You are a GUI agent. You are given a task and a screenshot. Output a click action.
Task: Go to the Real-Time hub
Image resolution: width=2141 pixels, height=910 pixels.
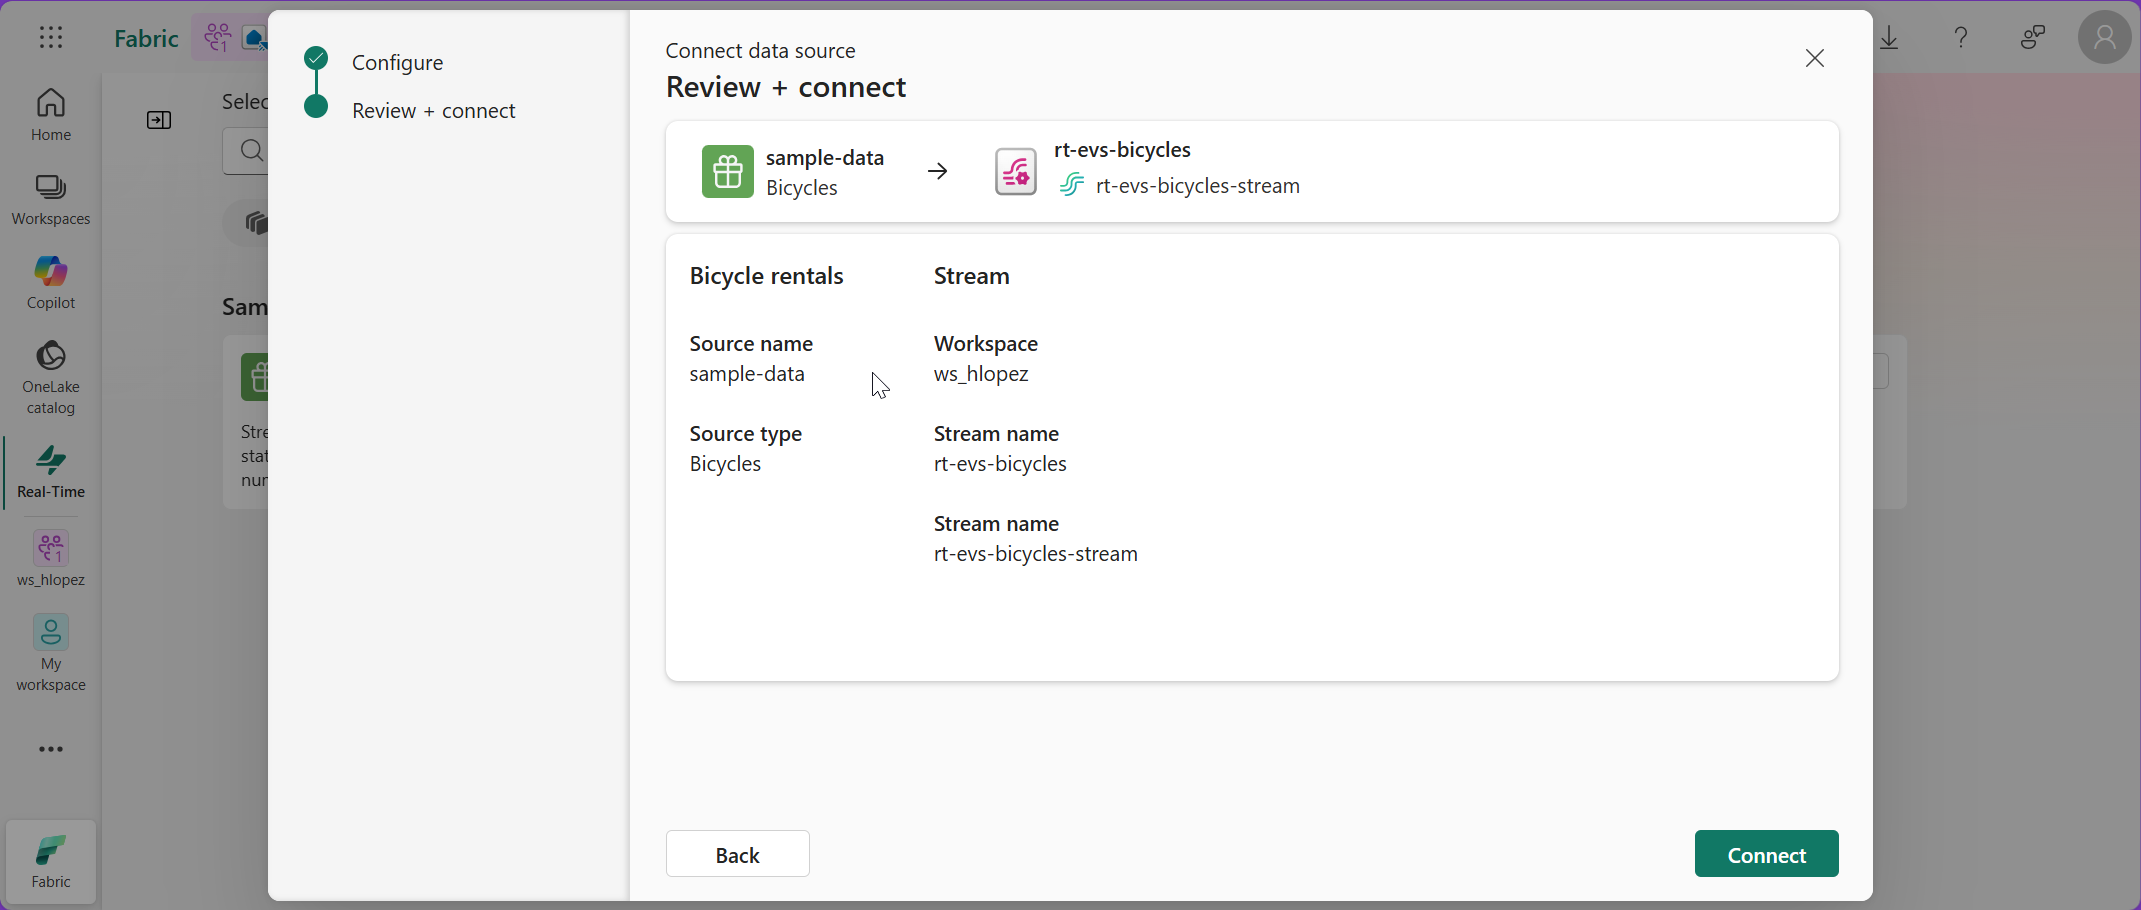51,472
